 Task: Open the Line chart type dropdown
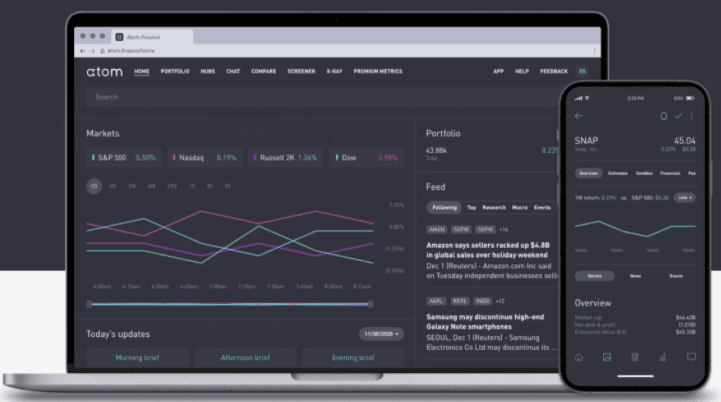[x=686, y=198]
